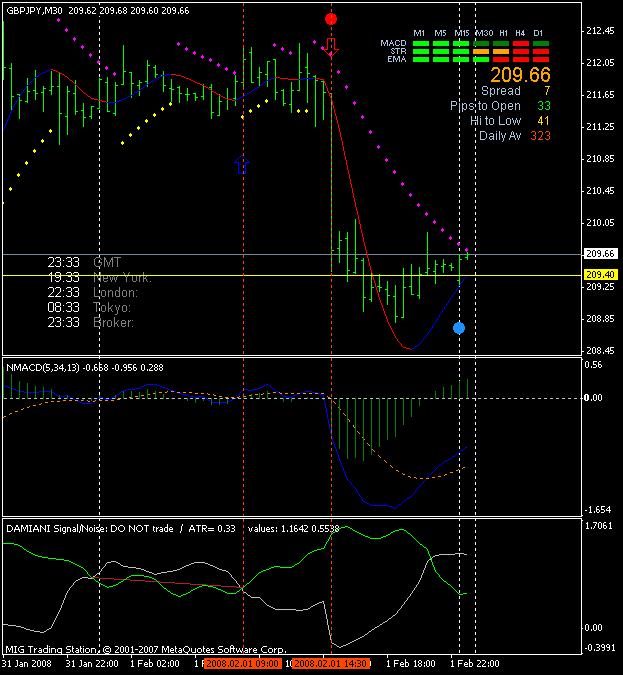The height and width of the screenshot is (675, 623).
Task: Click the H4 timeframe column header
Action: (x=520, y=33)
